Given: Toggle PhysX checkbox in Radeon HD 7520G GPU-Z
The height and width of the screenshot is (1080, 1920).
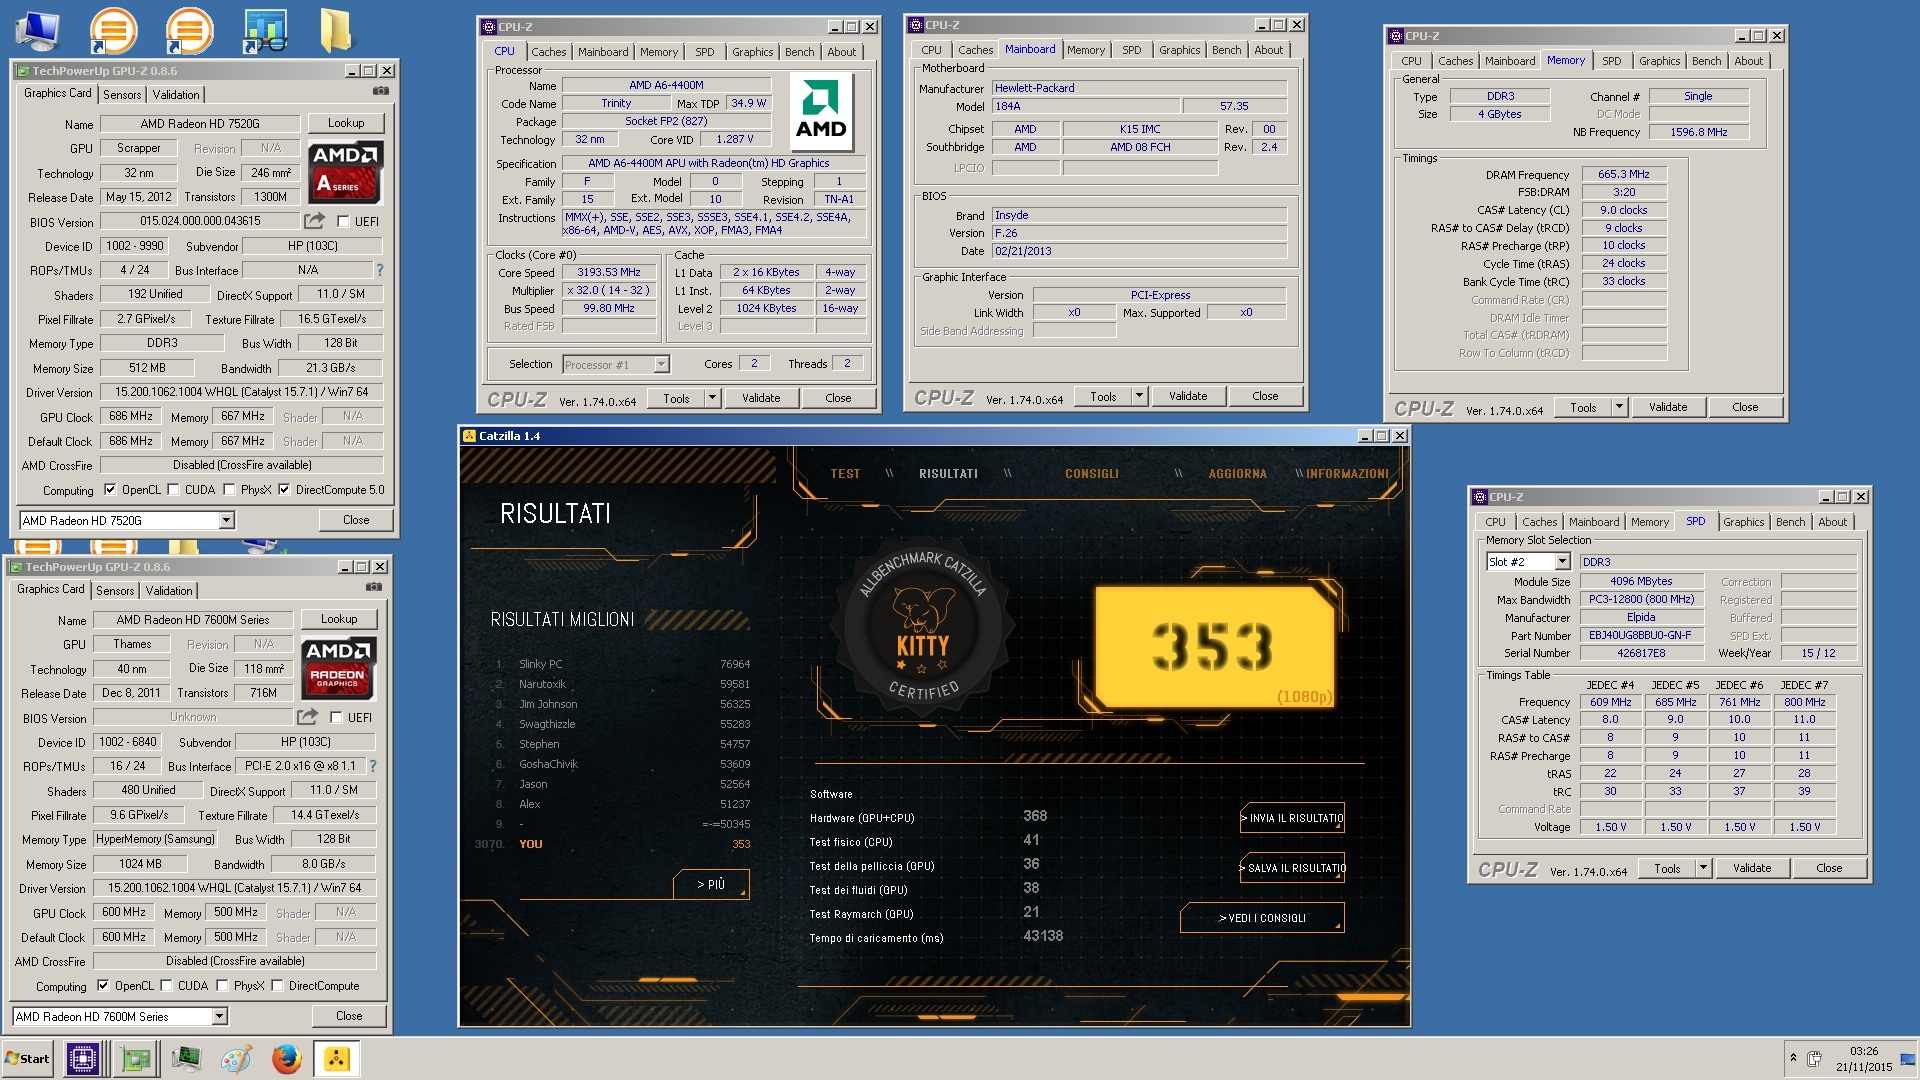Looking at the screenshot, I should point(229,490).
